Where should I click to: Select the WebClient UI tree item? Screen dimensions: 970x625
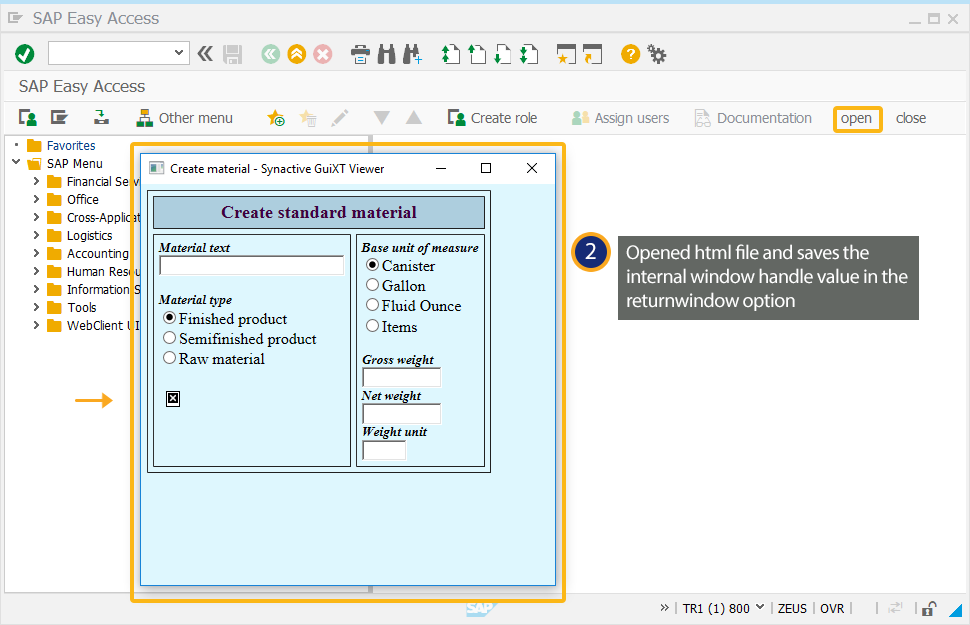[94, 325]
